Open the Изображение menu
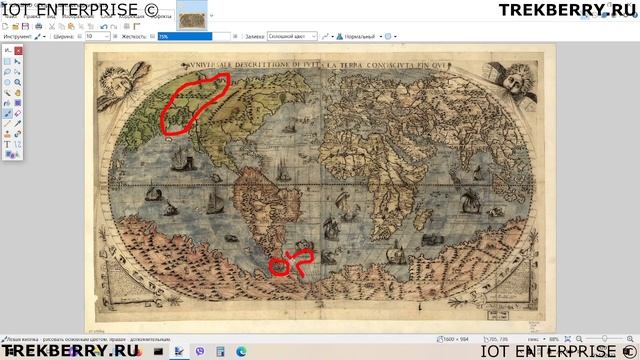The width and height of the screenshot is (640, 360). 78,16
